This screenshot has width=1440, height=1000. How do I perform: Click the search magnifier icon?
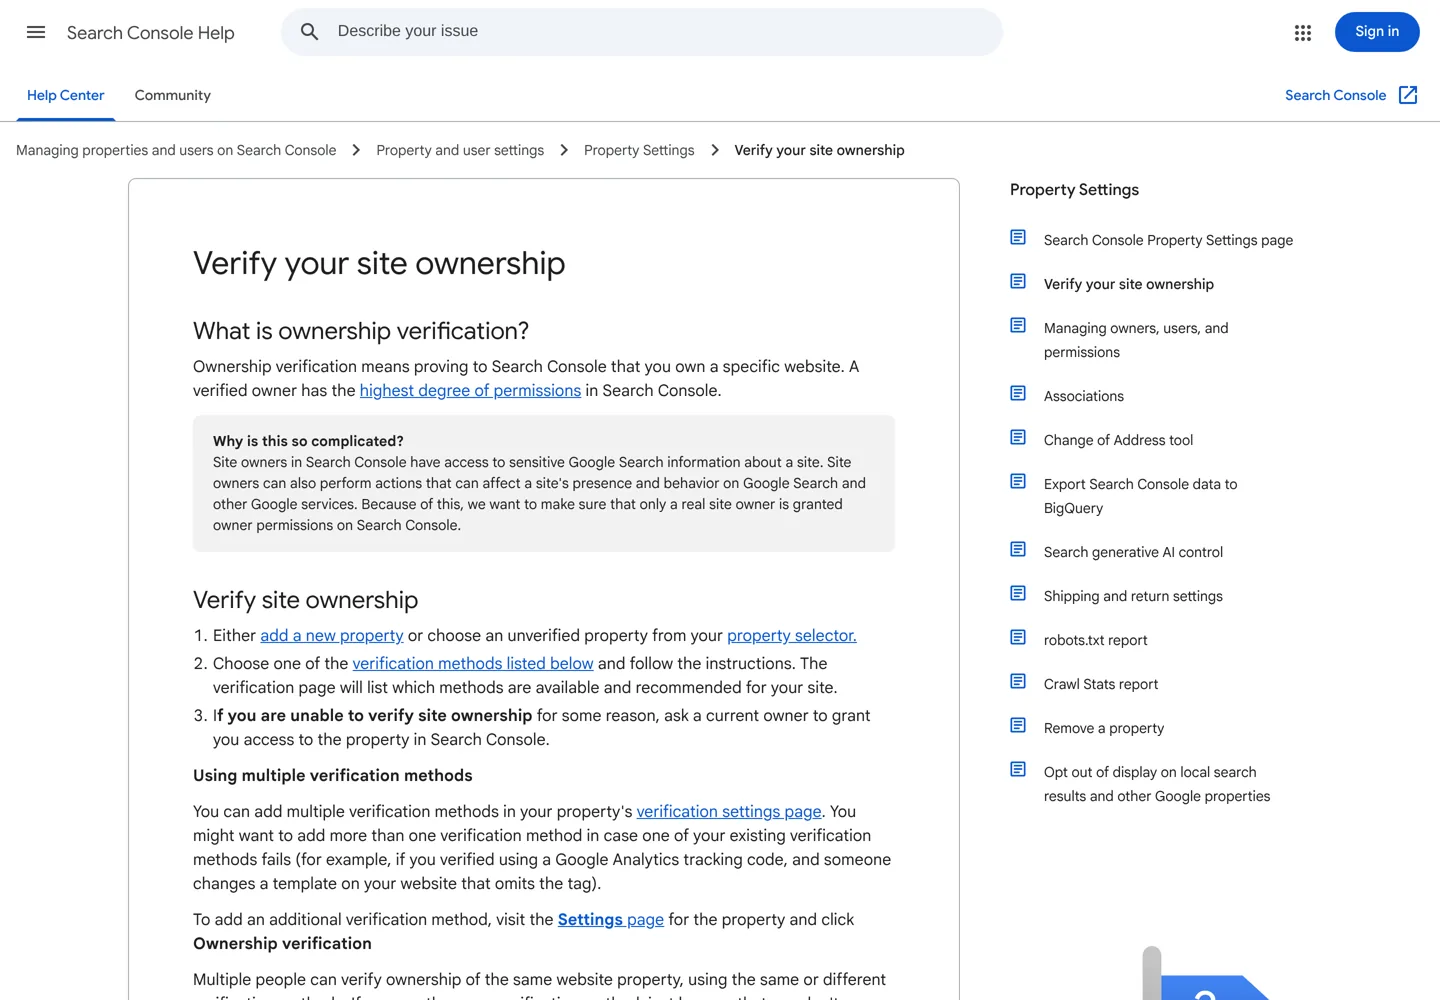(x=310, y=32)
